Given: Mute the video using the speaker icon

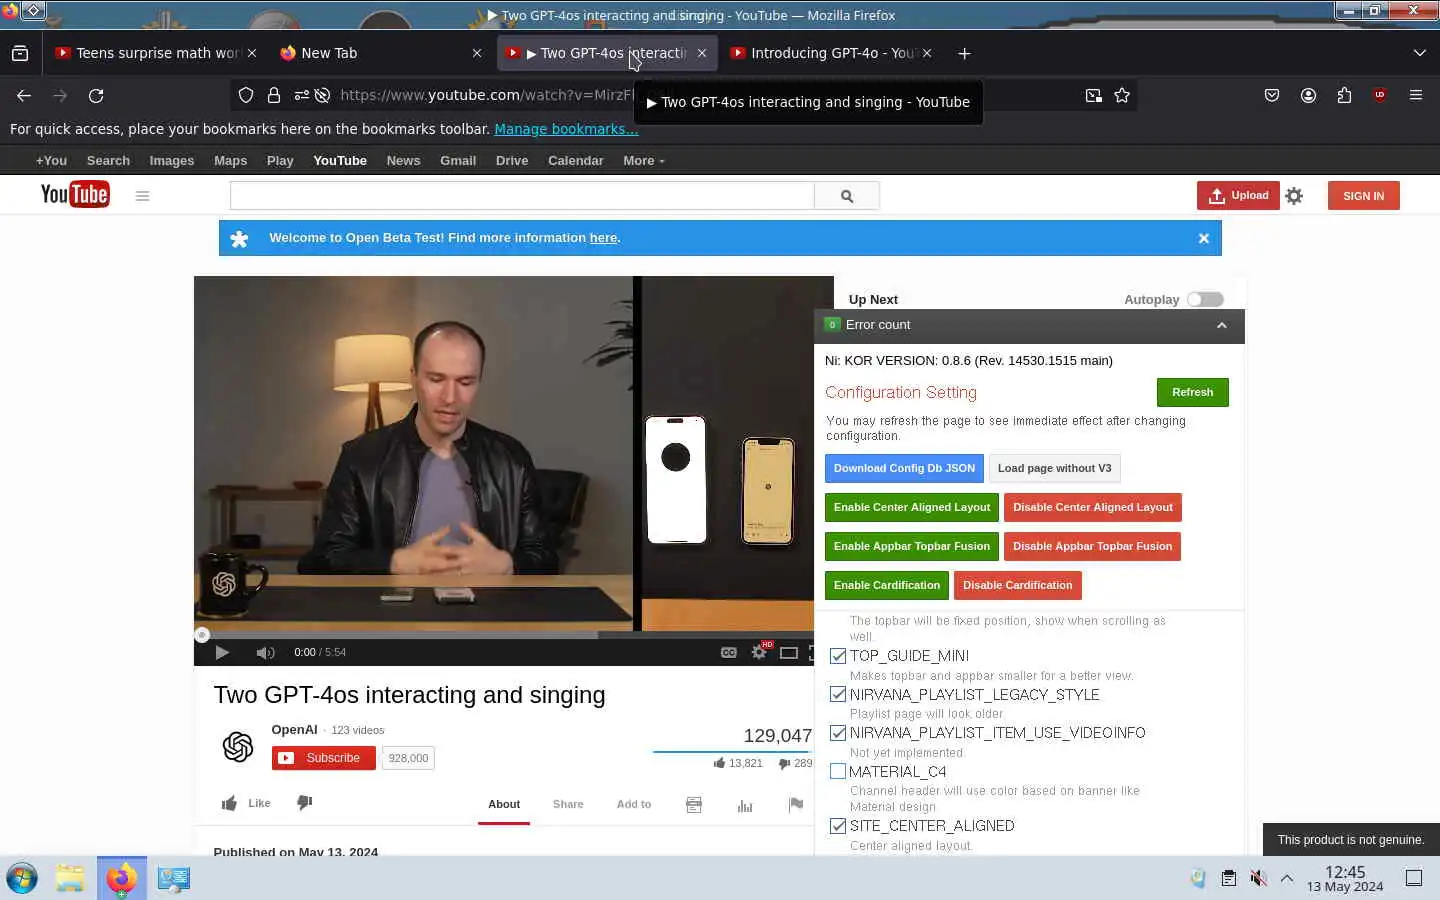Looking at the screenshot, I should click(x=265, y=652).
